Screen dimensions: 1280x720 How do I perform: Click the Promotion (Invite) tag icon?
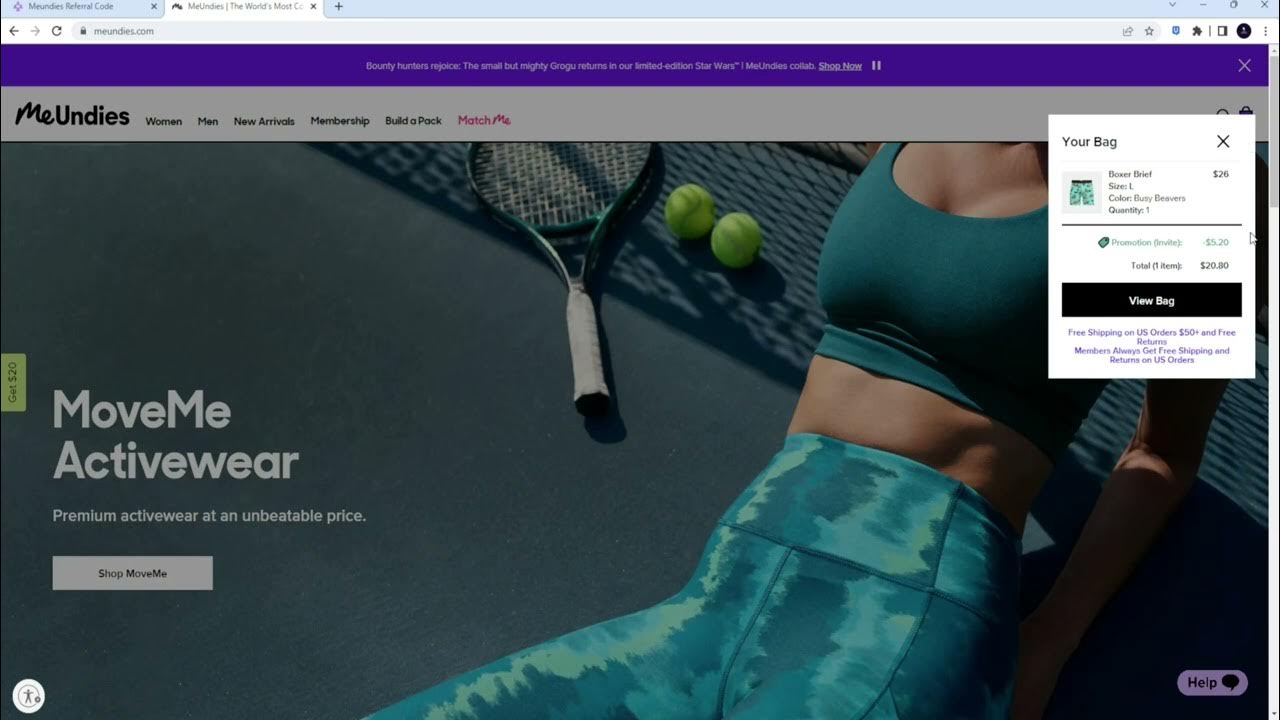pyautogui.click(x=1103, y=242)
